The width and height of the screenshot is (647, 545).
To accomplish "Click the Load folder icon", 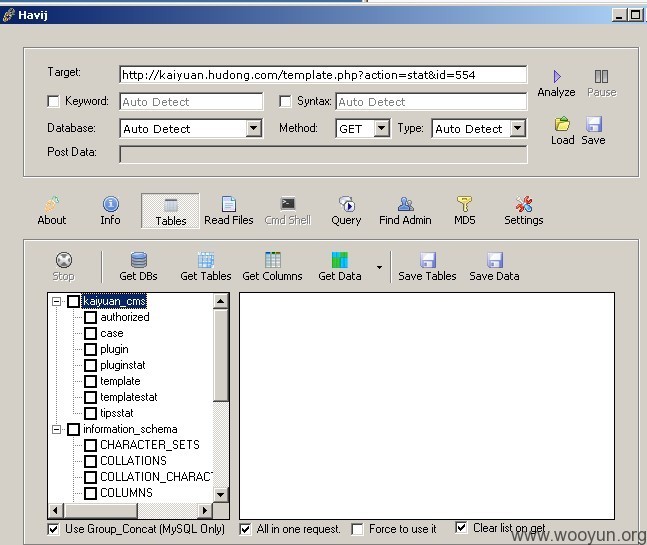I will (x=562, y=124).
